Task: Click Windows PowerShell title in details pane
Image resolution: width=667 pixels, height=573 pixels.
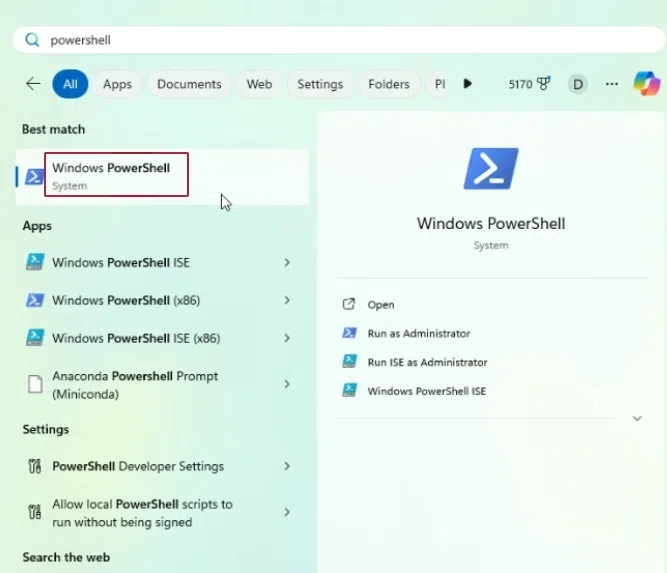Action: (491, 223)
